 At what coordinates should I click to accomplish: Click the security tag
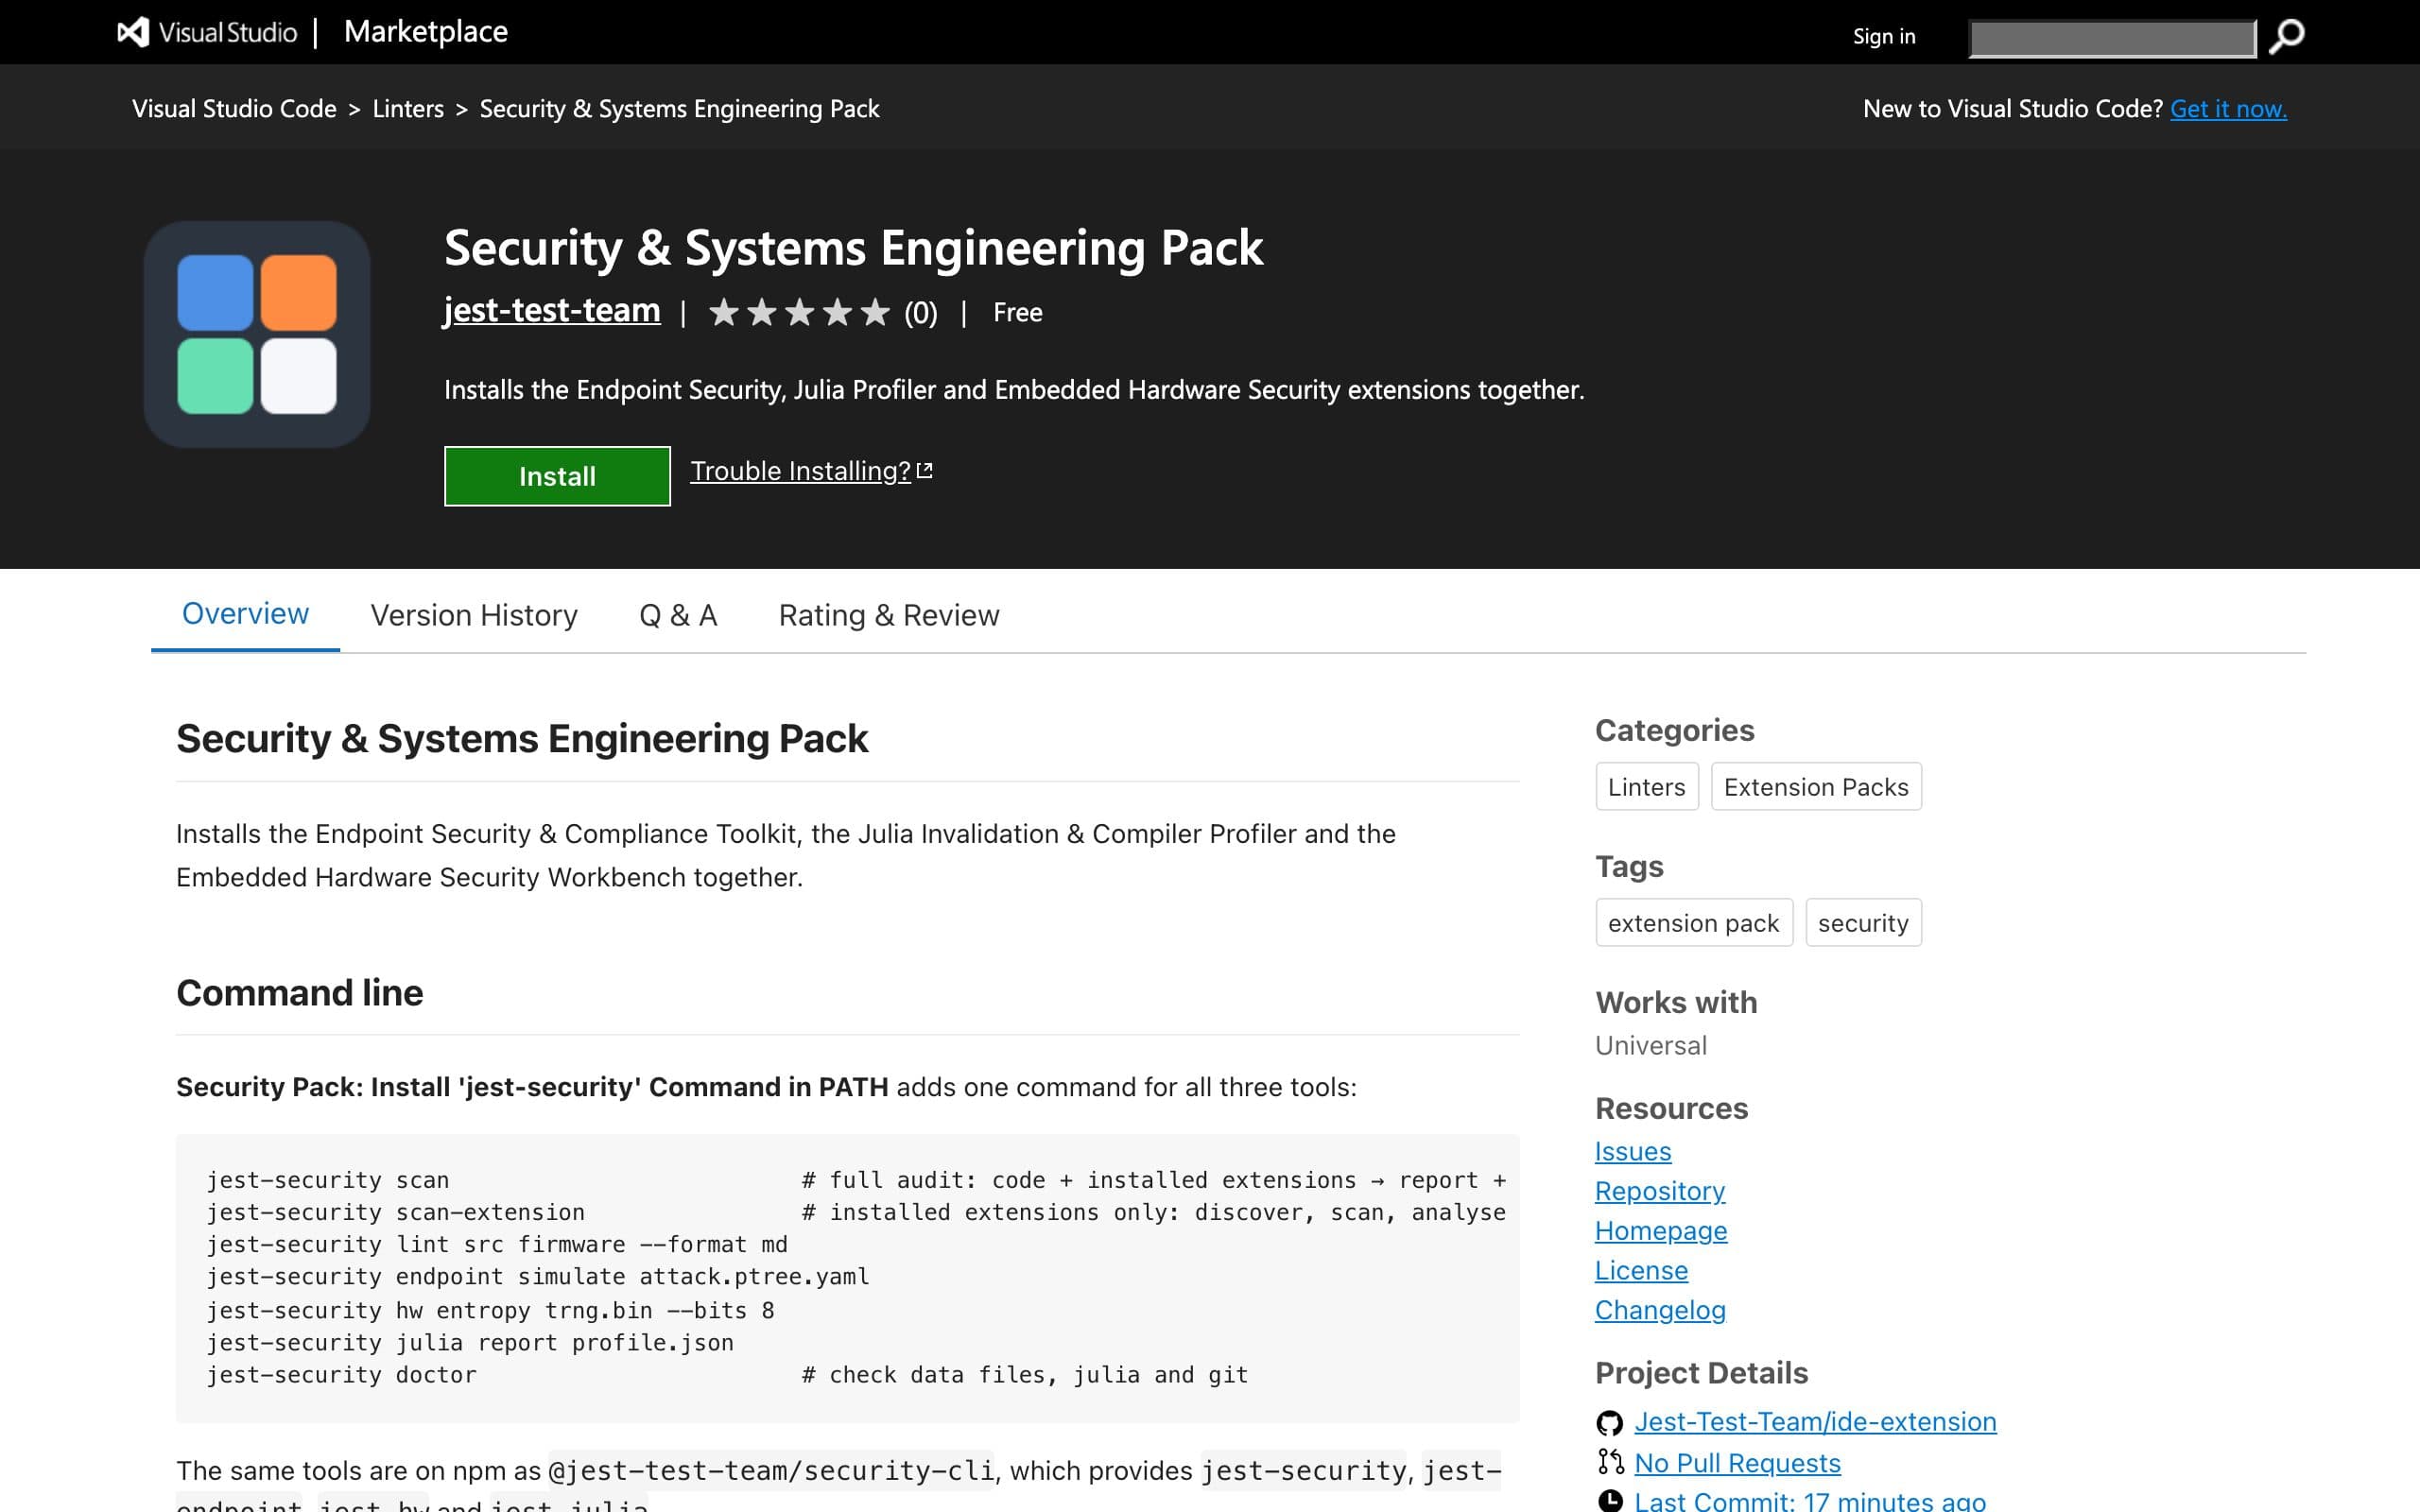click(1863, 923)
